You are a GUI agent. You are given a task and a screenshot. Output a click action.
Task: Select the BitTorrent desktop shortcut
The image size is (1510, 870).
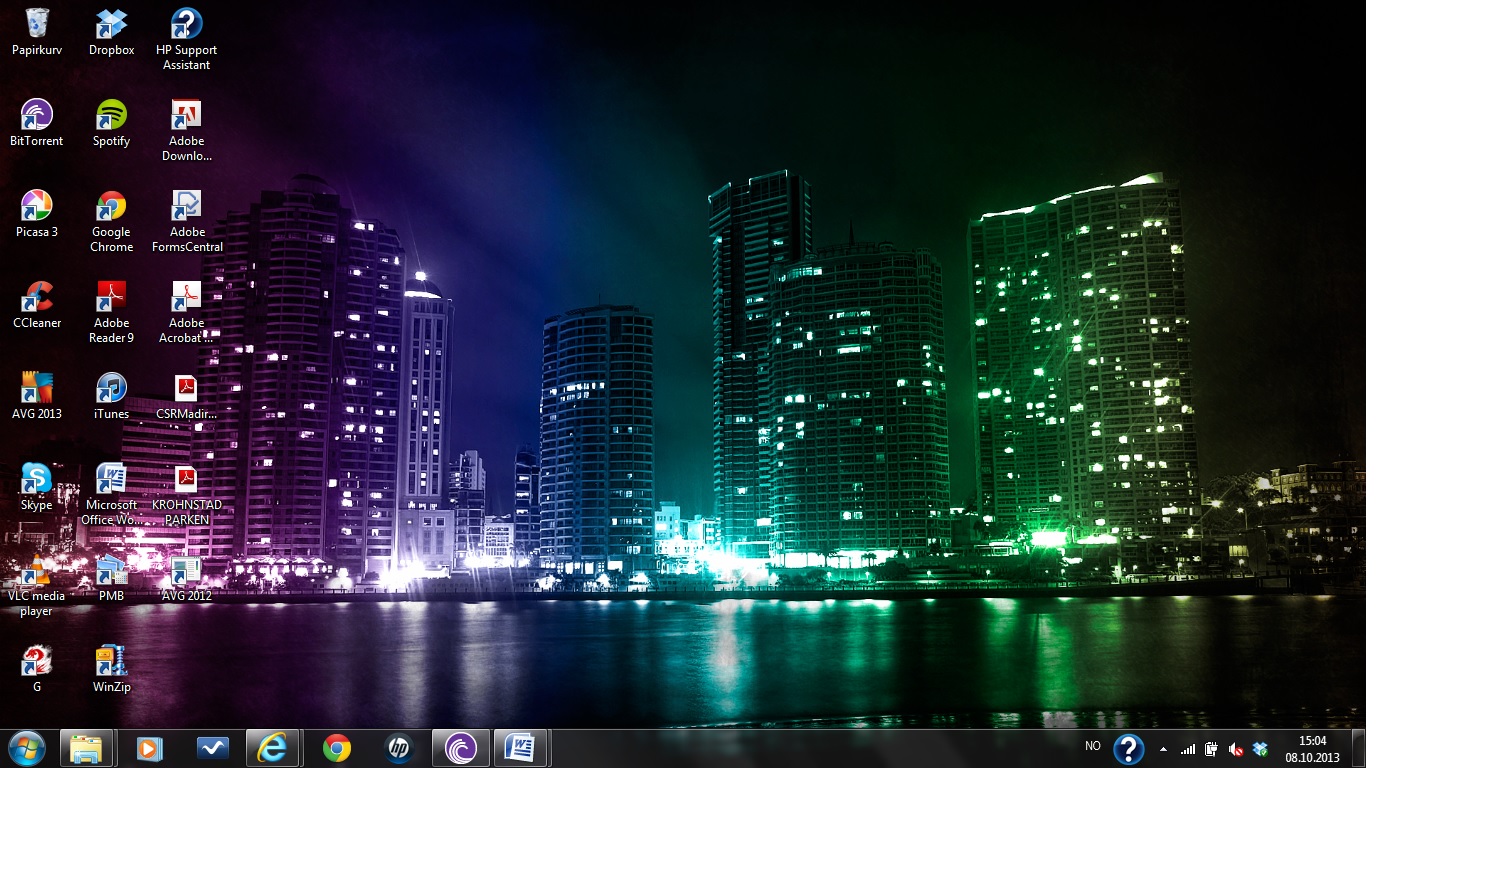point(37,123)
